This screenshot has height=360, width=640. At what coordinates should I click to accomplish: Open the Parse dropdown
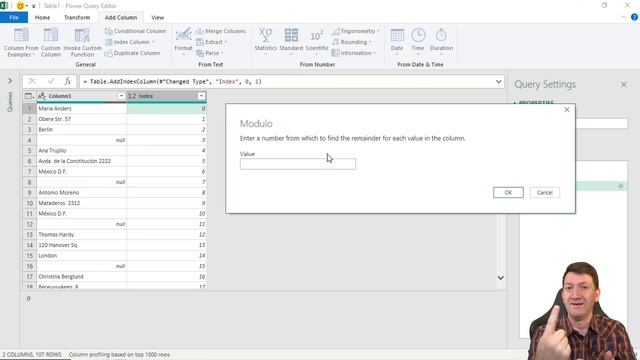click(x=209, y=53)
